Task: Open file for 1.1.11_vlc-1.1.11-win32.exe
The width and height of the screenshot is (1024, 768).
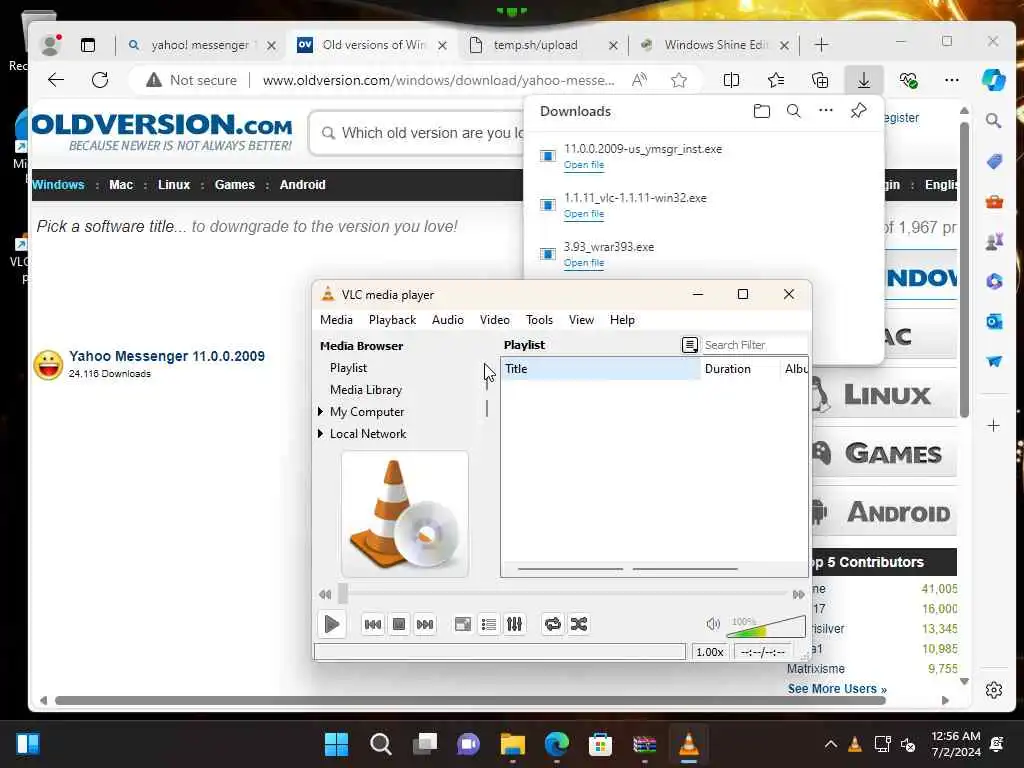Action: [x=584, y=214]
